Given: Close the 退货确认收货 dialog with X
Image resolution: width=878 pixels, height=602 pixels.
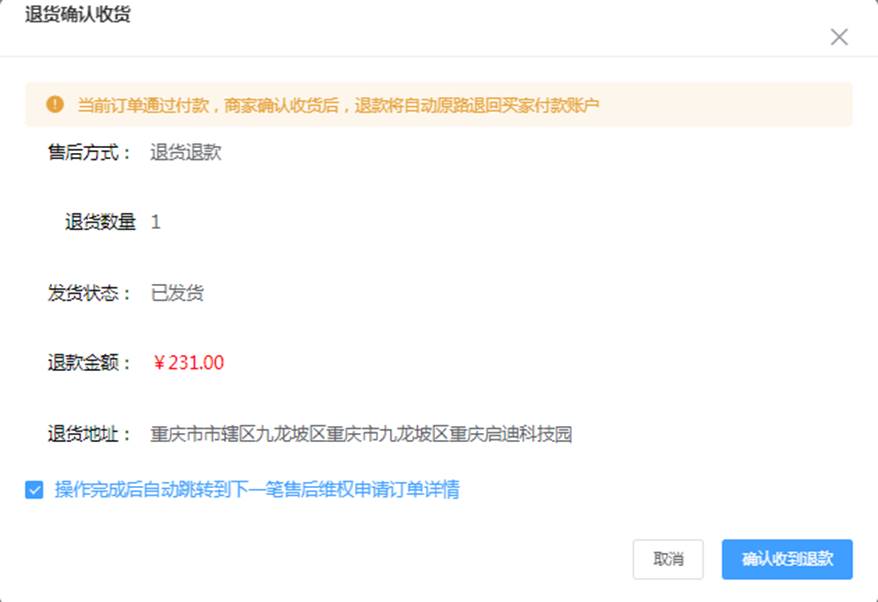Looking at the screenshot, I should pos(839,37).
